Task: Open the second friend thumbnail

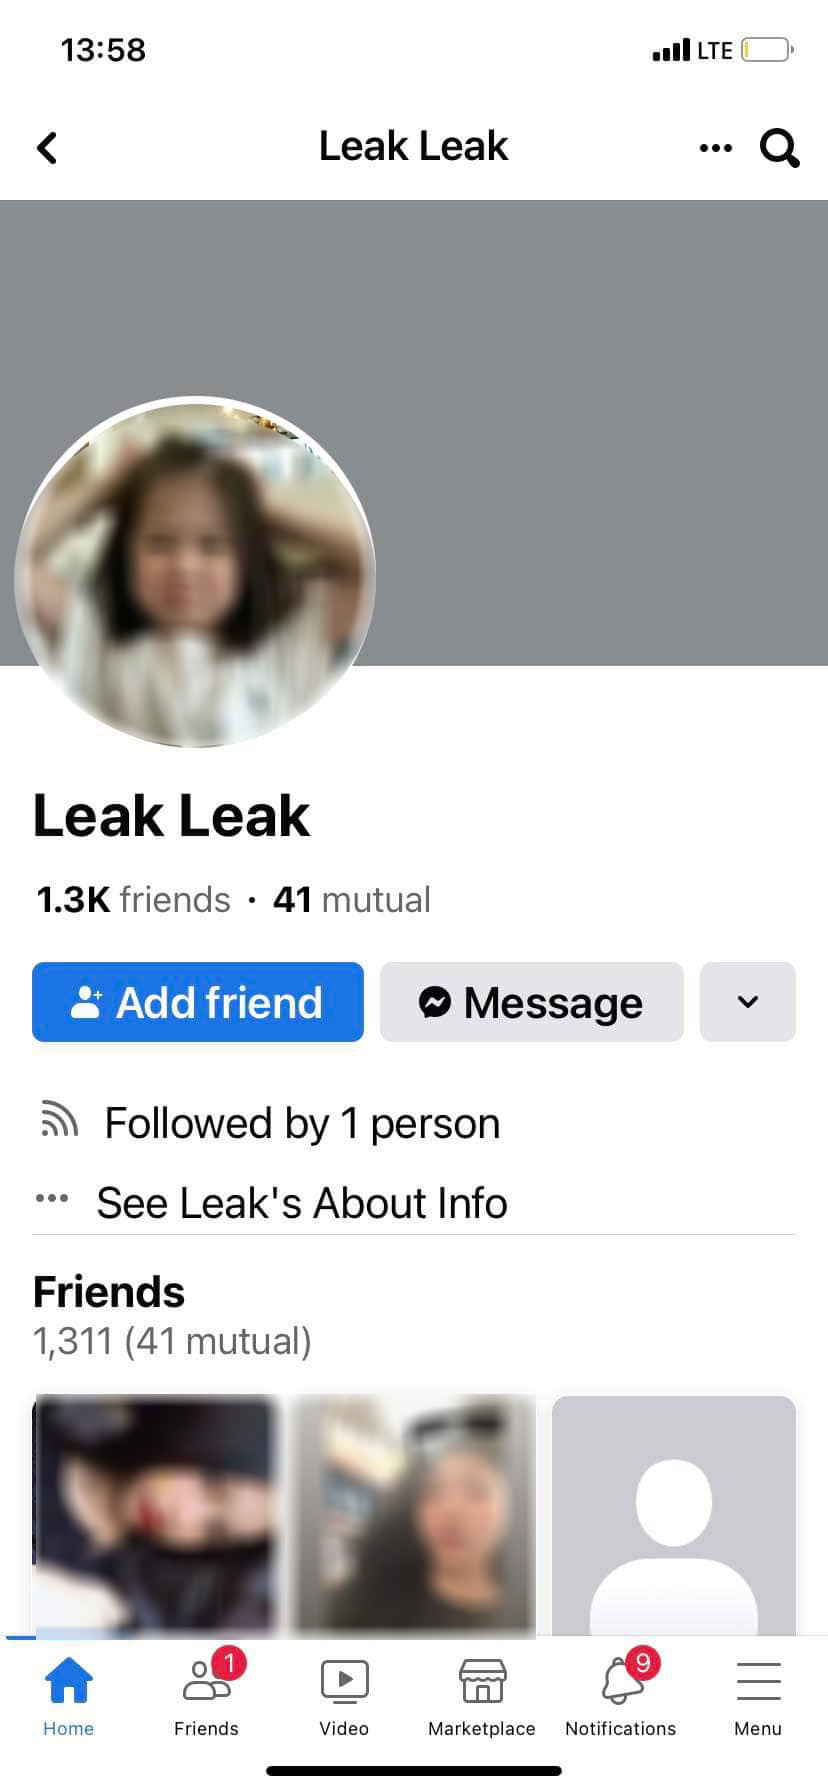Action: point(414,1515)
